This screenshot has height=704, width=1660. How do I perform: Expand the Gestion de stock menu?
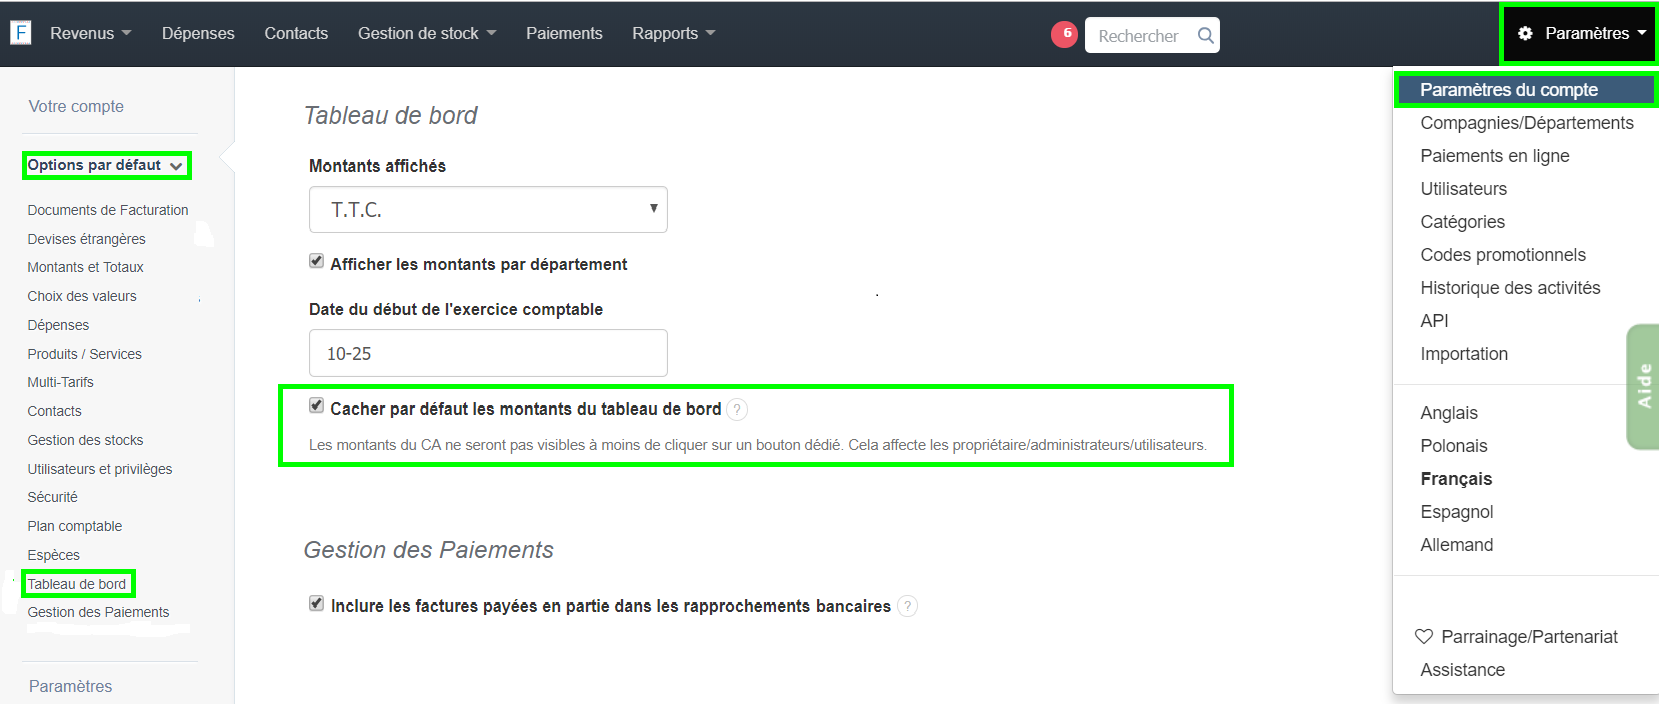[427, 33]
